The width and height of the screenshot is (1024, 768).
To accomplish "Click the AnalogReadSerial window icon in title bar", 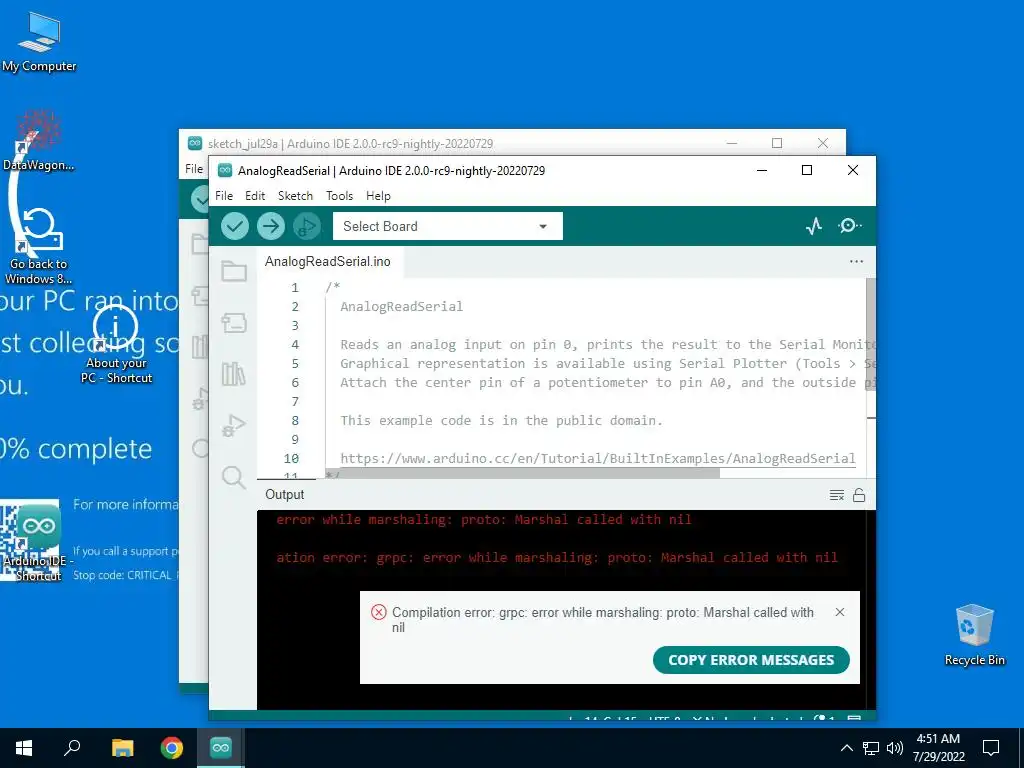I will coord(225,170).
